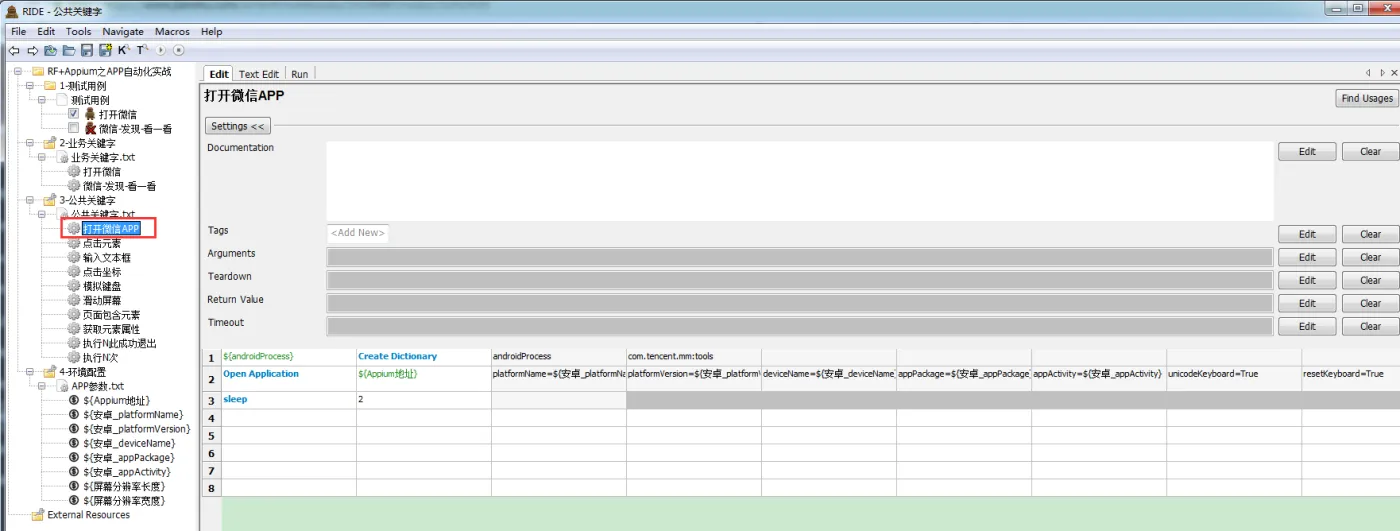Viewport: 1400px width, 531px height.
Task: Click the Open Test Suite toolbar icon
Action: [x=50, y=50]
